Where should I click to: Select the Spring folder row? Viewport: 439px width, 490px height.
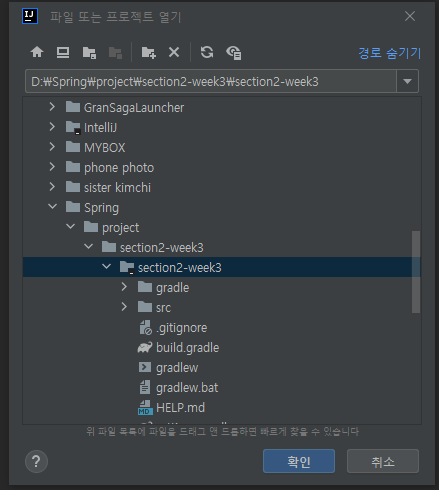(x=222, y=207)
